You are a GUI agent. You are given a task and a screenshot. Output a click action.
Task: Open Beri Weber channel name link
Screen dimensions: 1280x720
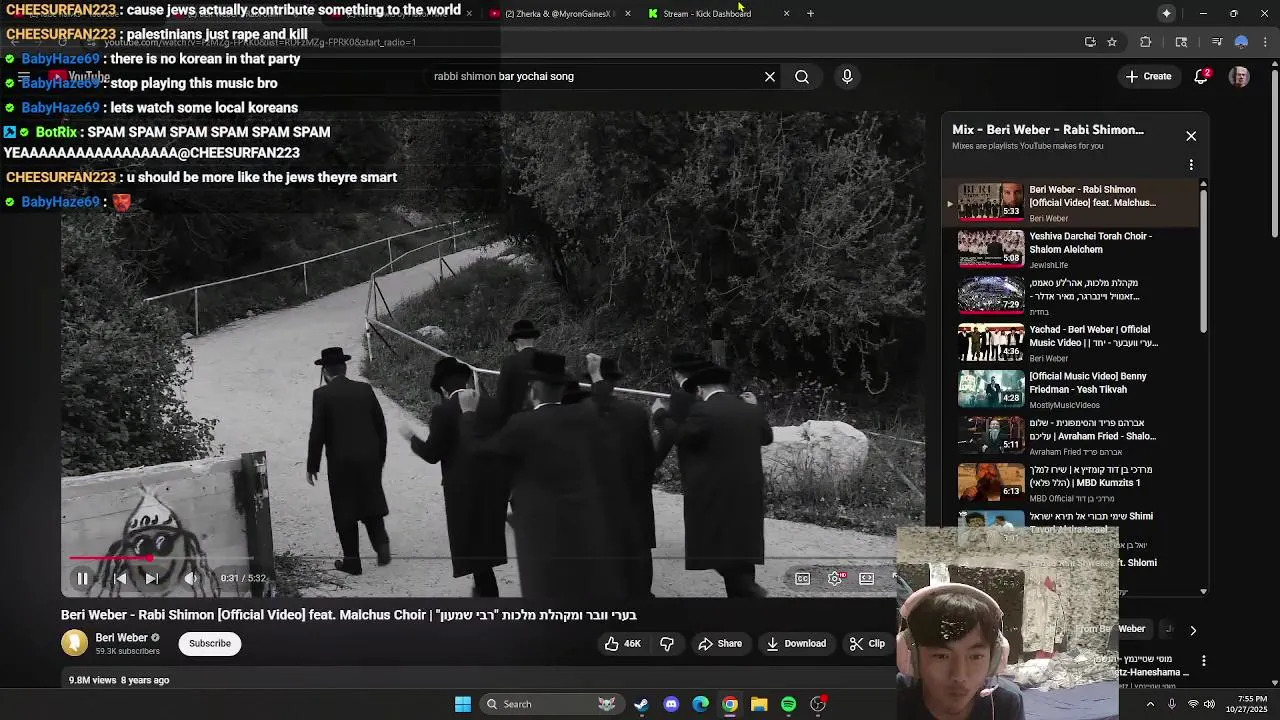click(121, 637)
